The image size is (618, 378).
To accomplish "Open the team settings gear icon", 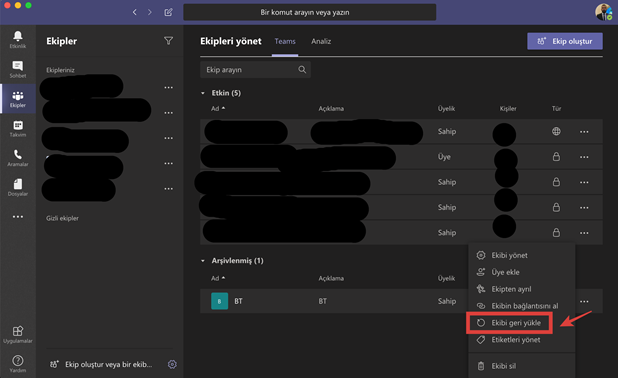I will (172, 364).
